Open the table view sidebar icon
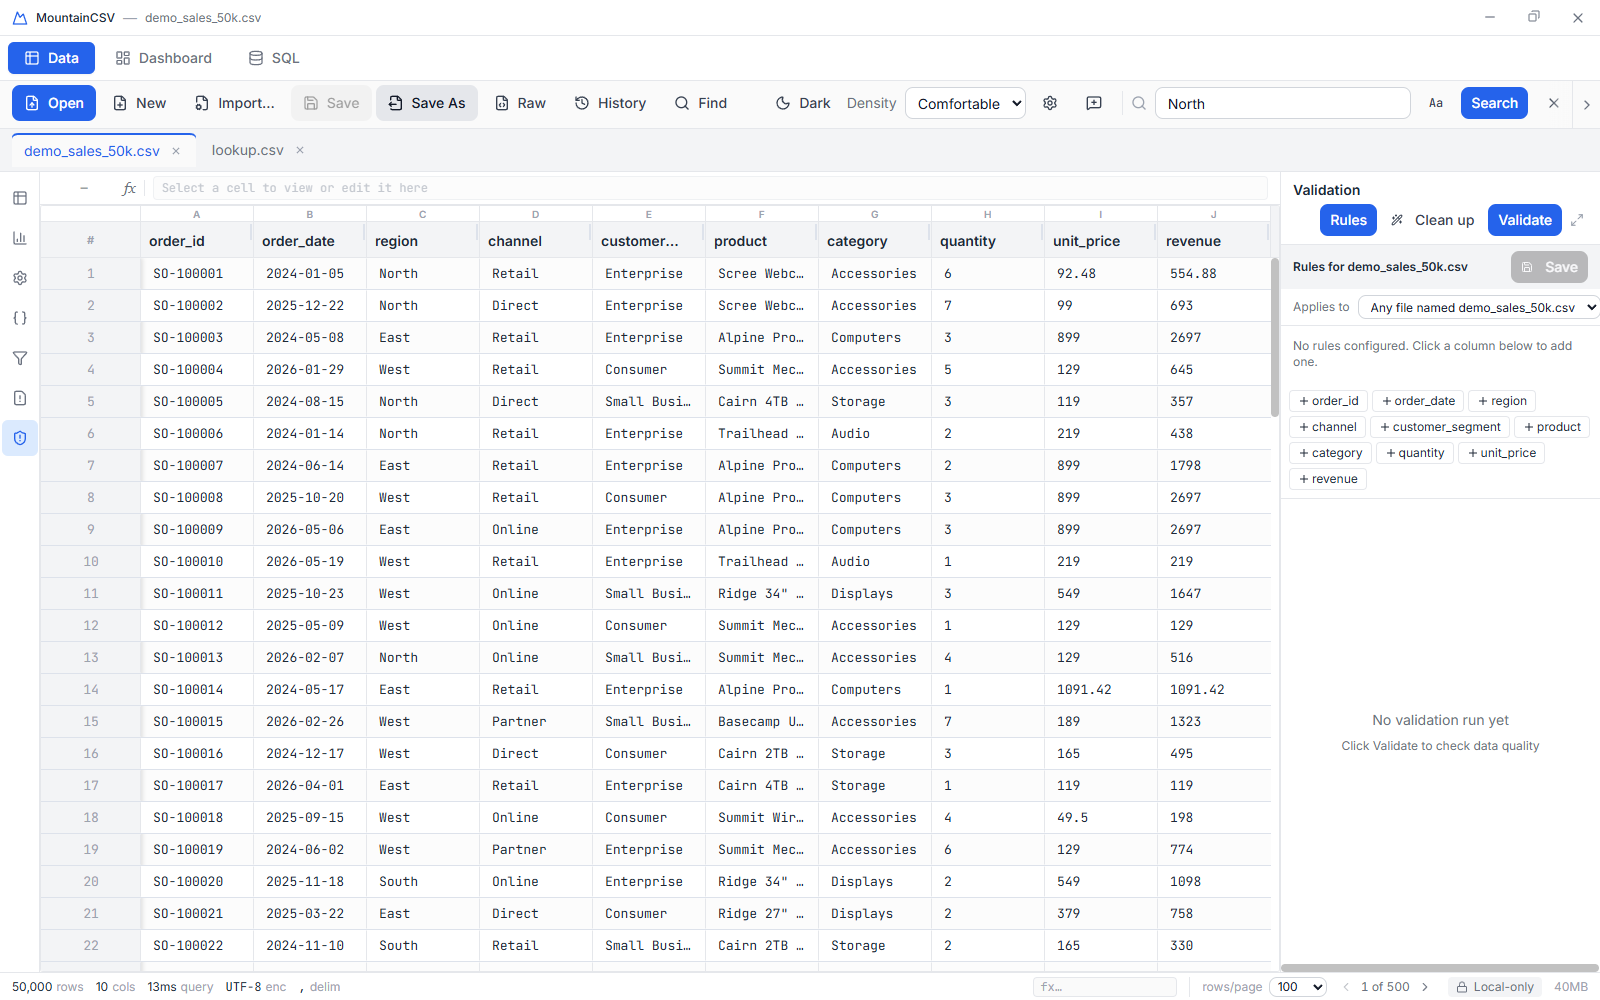 [x=20, y=198]
